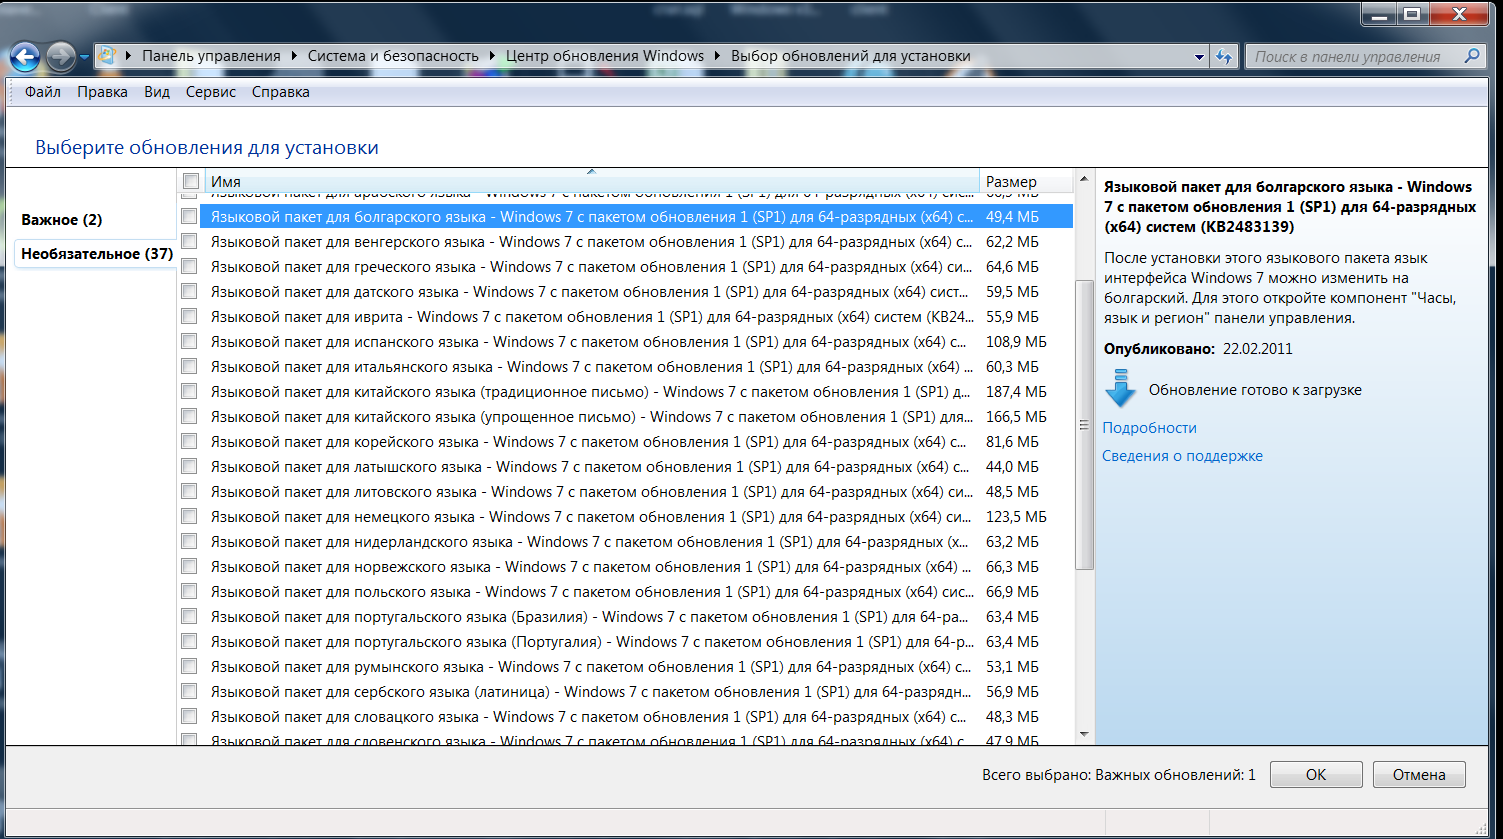Open the 'Сервис' menu
The height and width of the screenshot is (839, 1503).
(x=210, y=92)
